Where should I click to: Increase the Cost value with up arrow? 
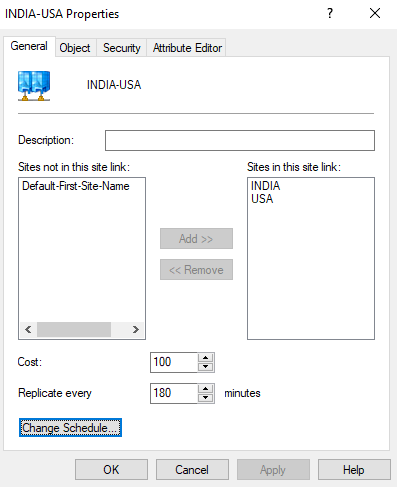point(206,358)
